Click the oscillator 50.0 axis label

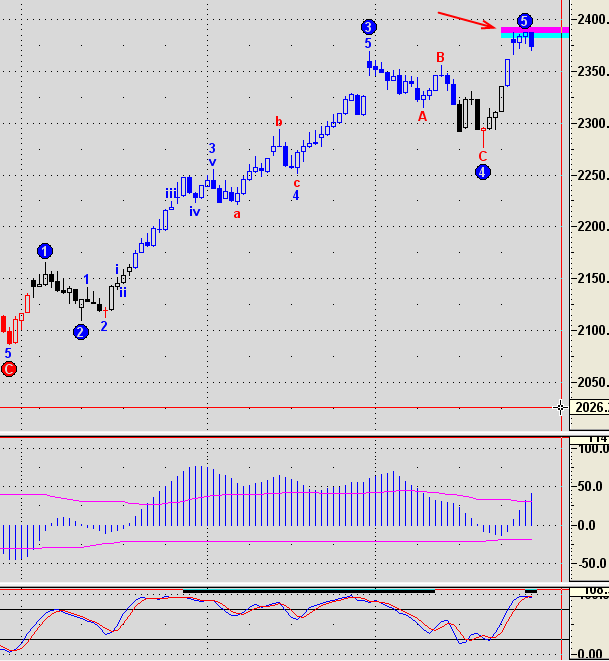click(590, 486)
